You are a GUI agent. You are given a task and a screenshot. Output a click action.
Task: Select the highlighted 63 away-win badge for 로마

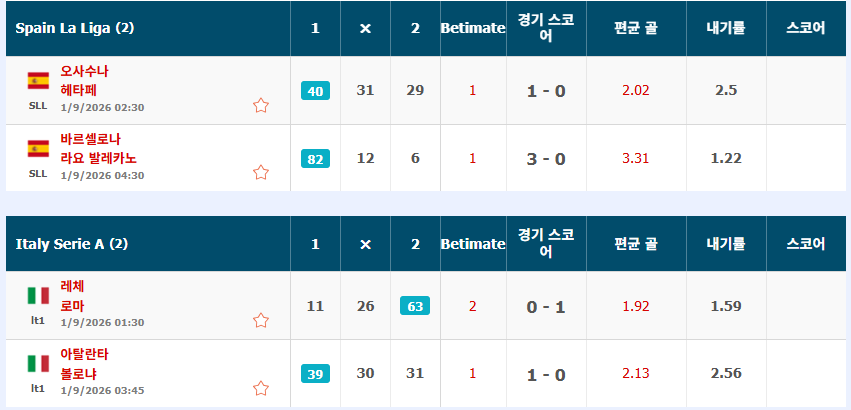pyautogui.click(x=415, y=306)
